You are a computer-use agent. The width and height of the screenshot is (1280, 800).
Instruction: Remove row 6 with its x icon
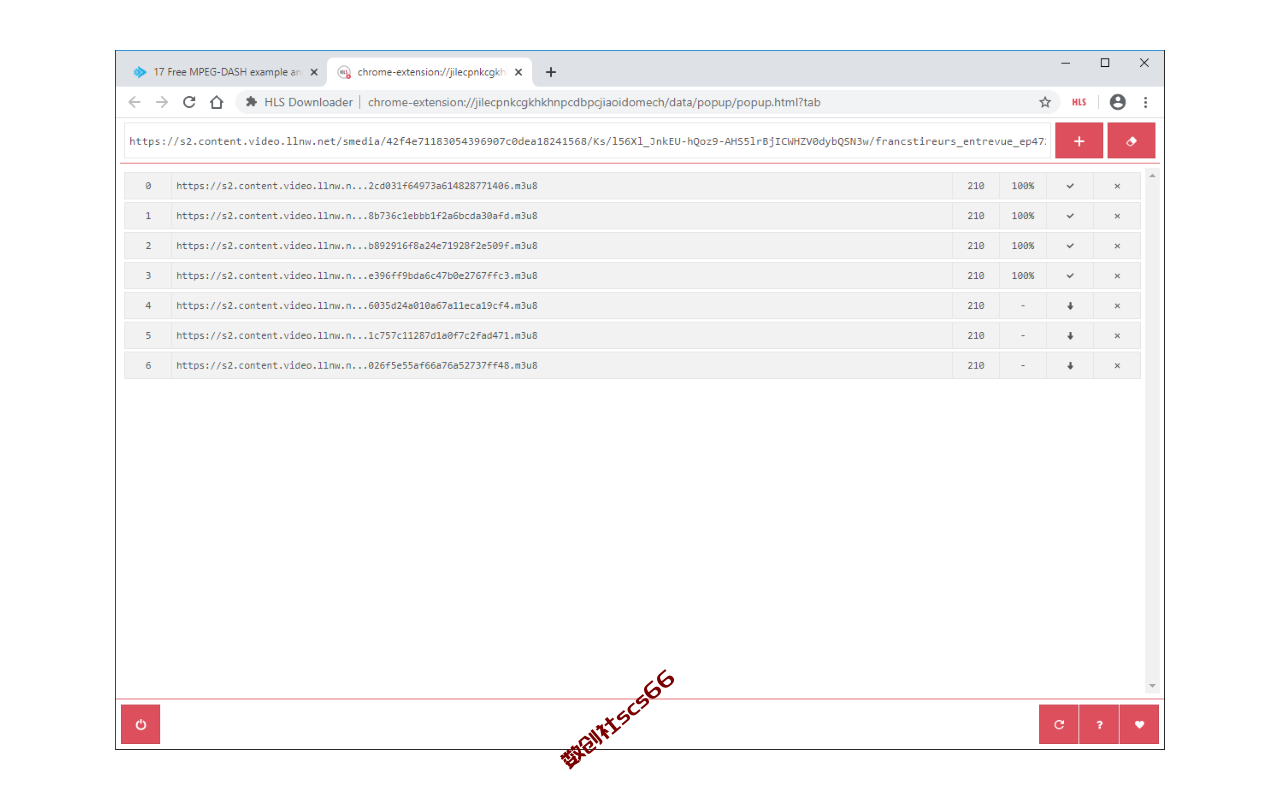pos(1117,366)
